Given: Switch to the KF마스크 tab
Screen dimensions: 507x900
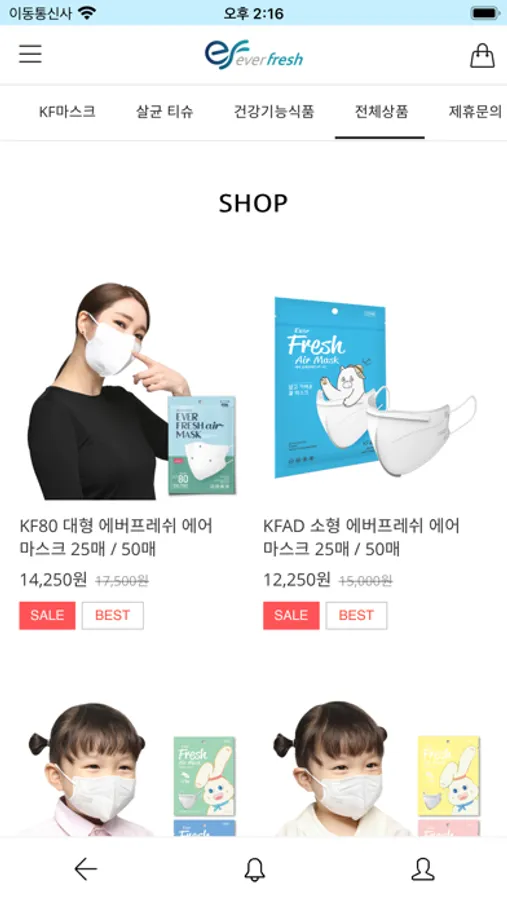Looking at the screenshot, I should tap(67, 111).
